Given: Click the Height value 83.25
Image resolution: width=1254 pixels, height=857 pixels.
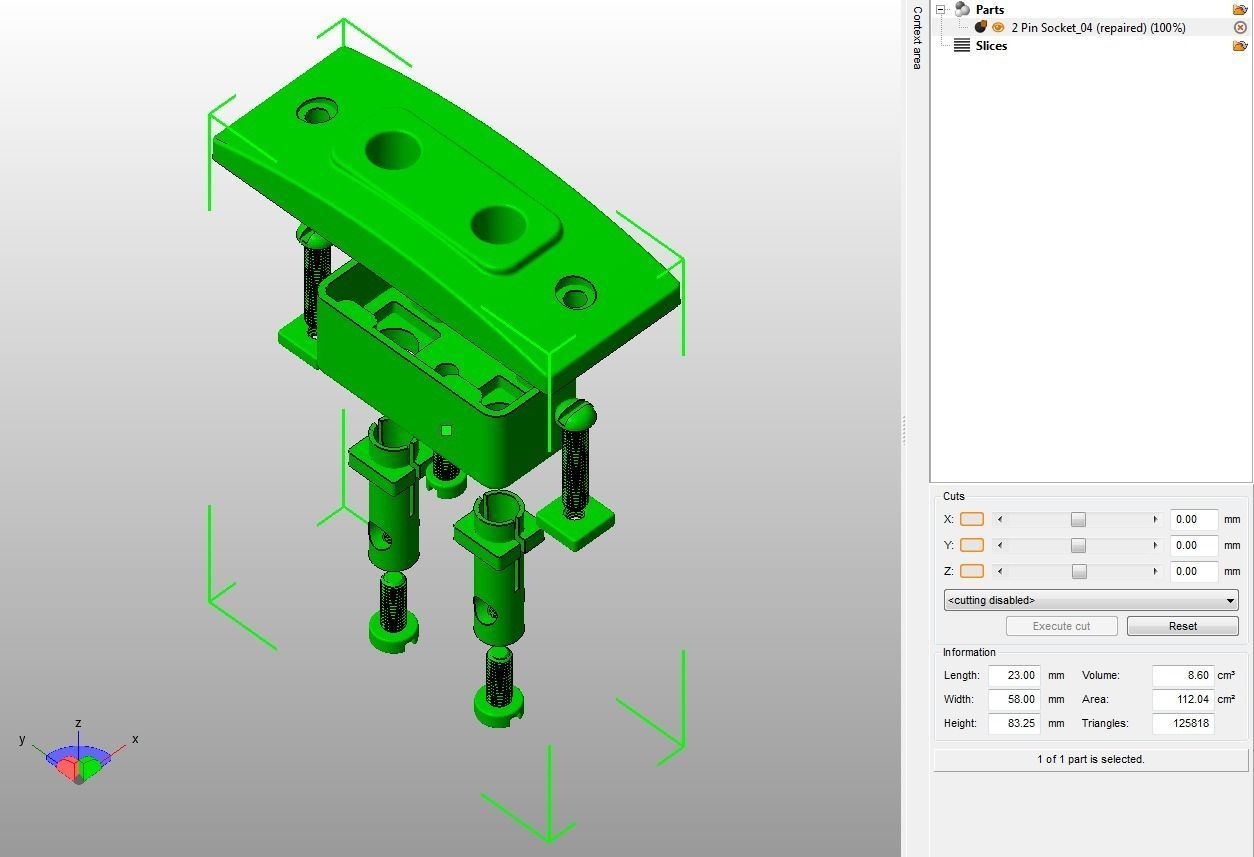Looking at the screenshot, I should tap(1014, 723).
